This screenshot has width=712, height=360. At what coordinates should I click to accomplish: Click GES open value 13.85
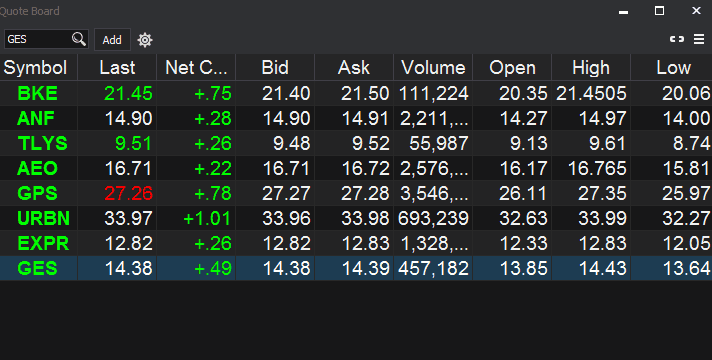coord(524,268)
